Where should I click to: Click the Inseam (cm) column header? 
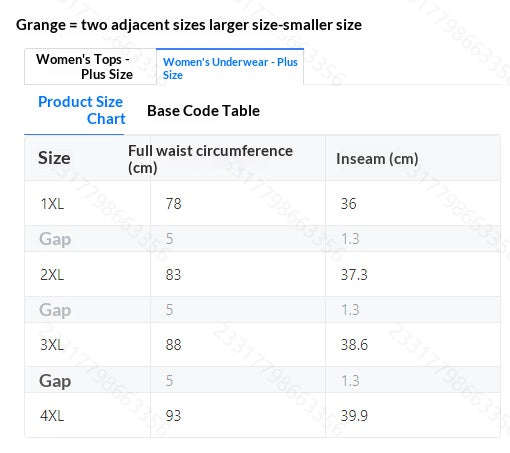tap(377, 159)
